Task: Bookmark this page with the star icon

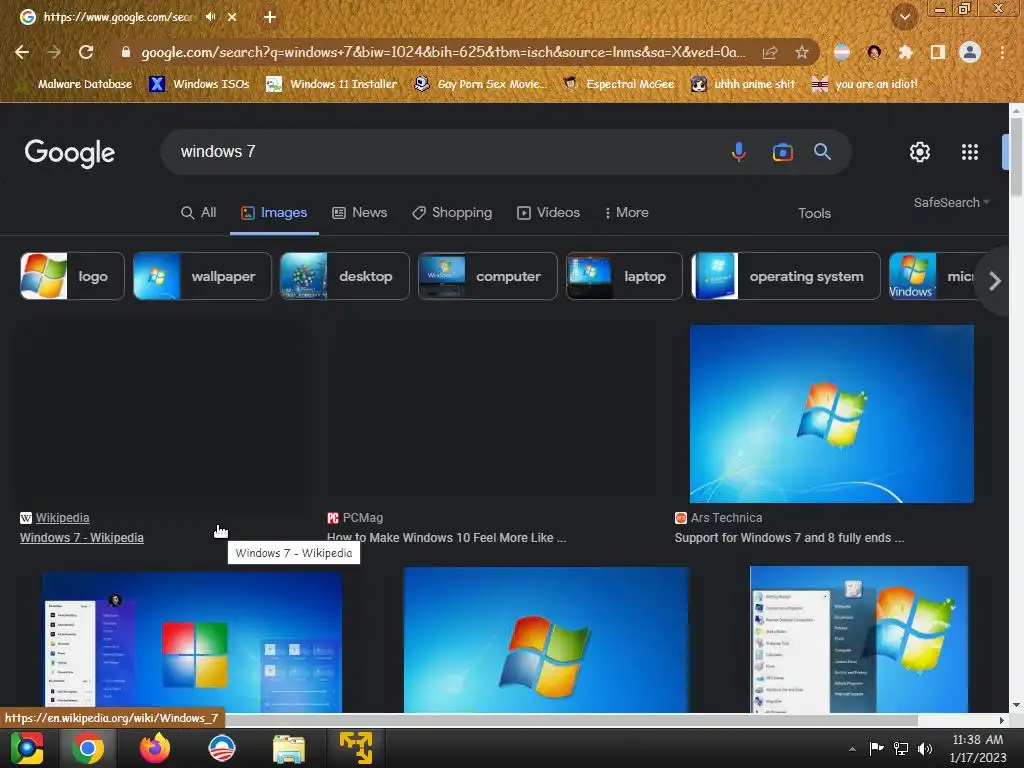Action: click(x=801, y=52)
